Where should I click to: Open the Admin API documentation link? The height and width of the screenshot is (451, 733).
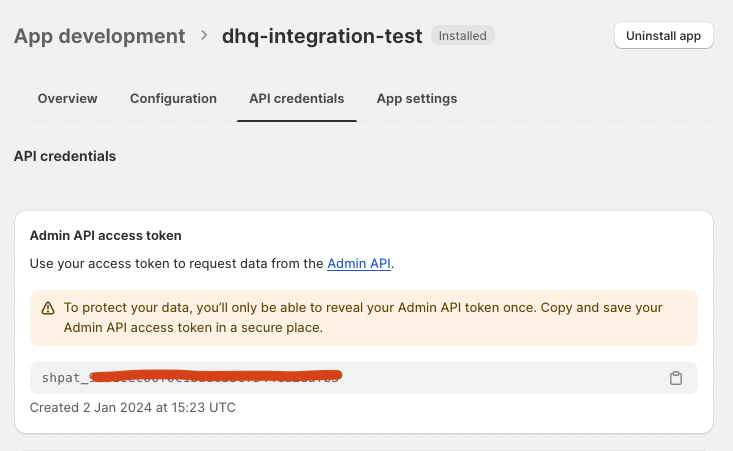click(x=359, y=264)
